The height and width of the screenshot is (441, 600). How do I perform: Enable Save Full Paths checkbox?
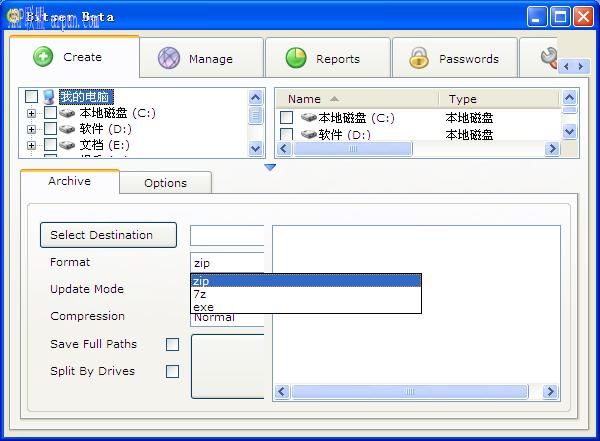point(173,344)
